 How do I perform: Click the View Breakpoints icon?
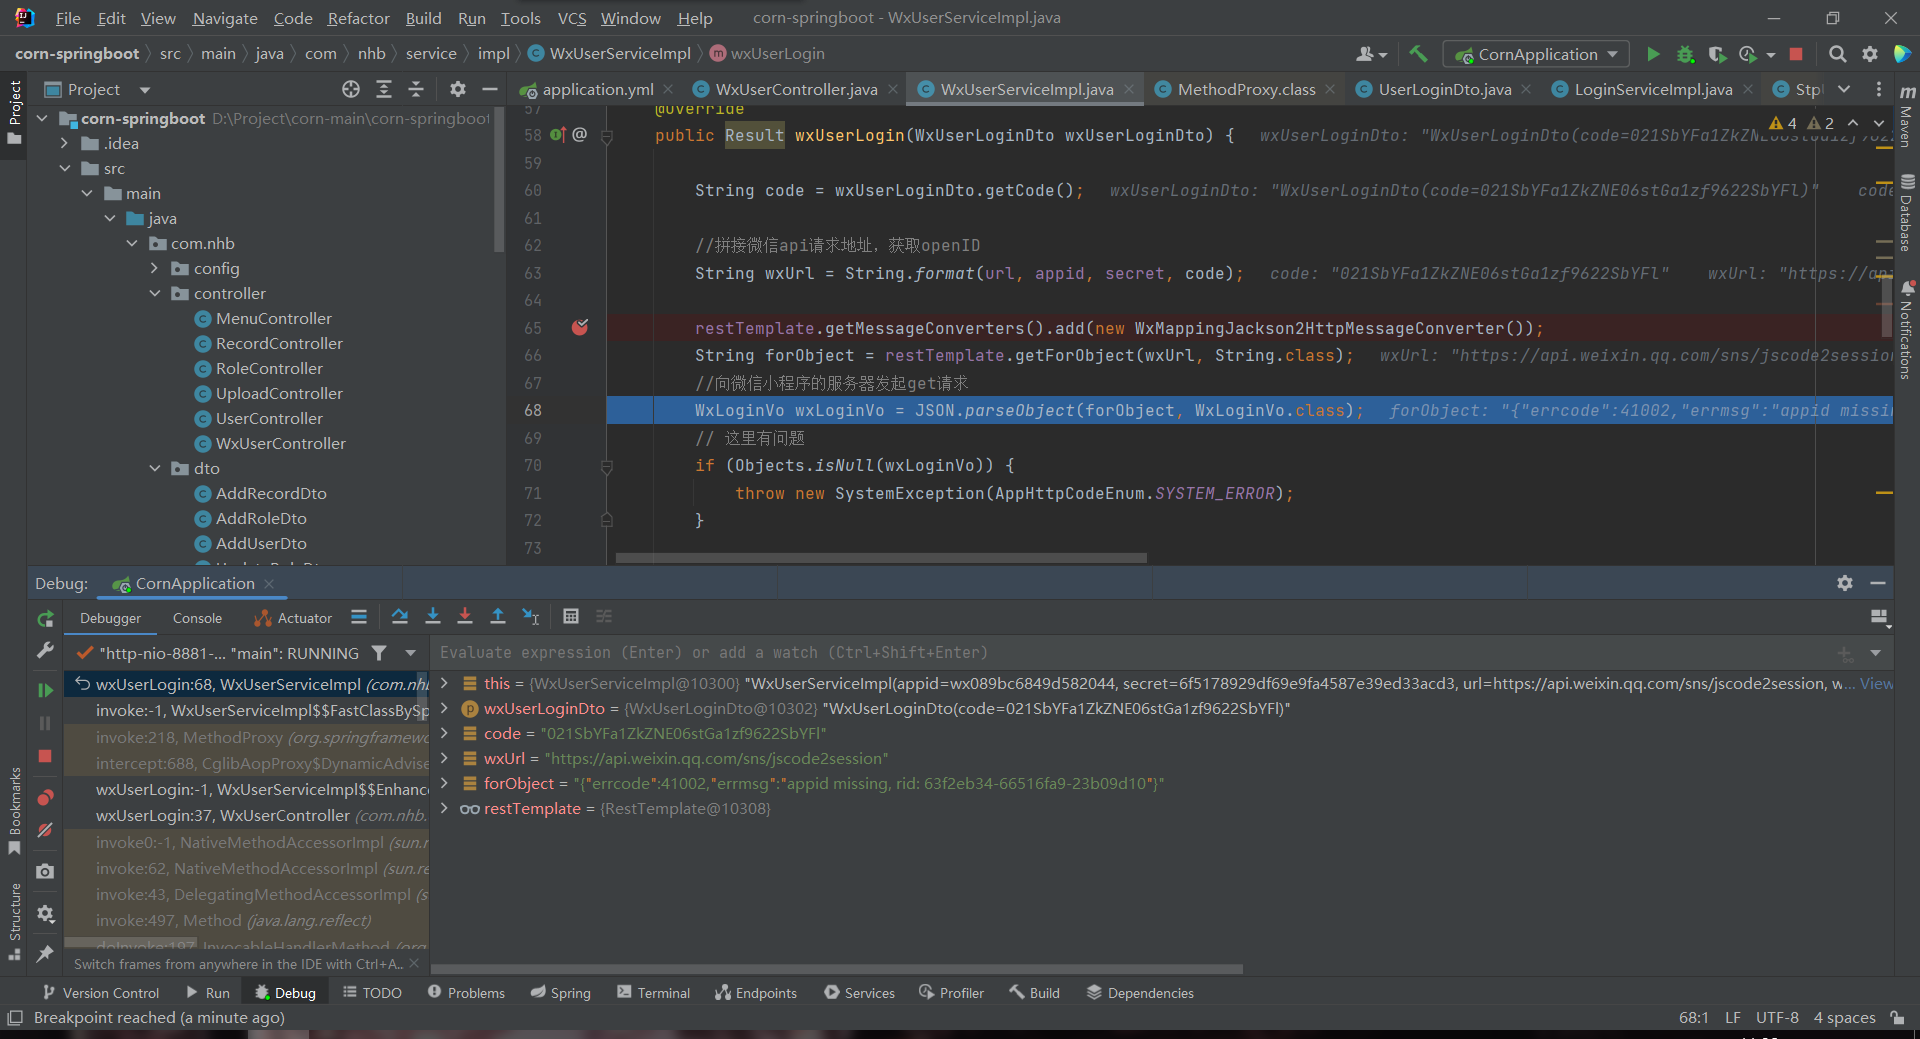(x=45, y=798)
